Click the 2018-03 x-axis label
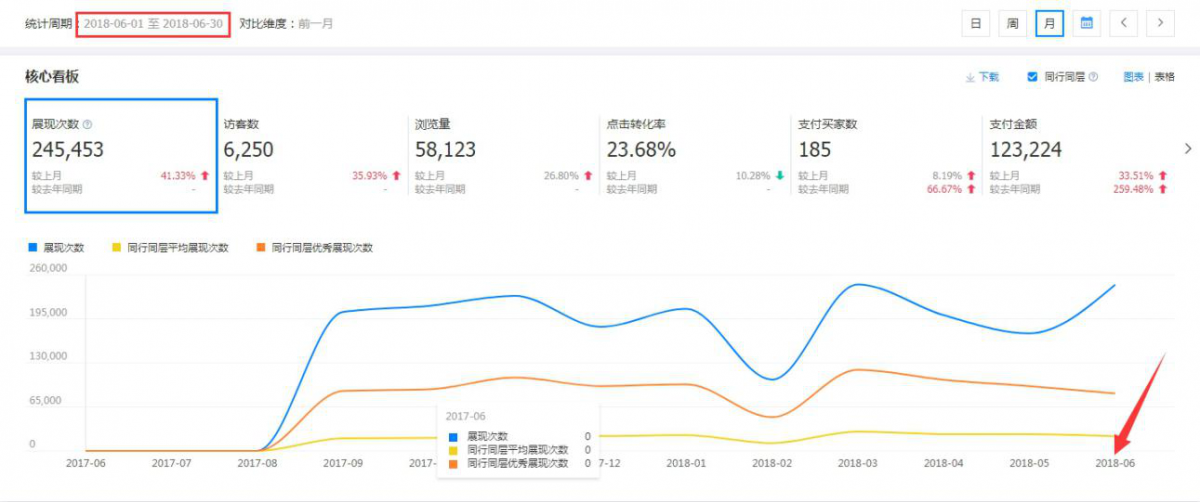1200x502 pixels. point(858,463)
